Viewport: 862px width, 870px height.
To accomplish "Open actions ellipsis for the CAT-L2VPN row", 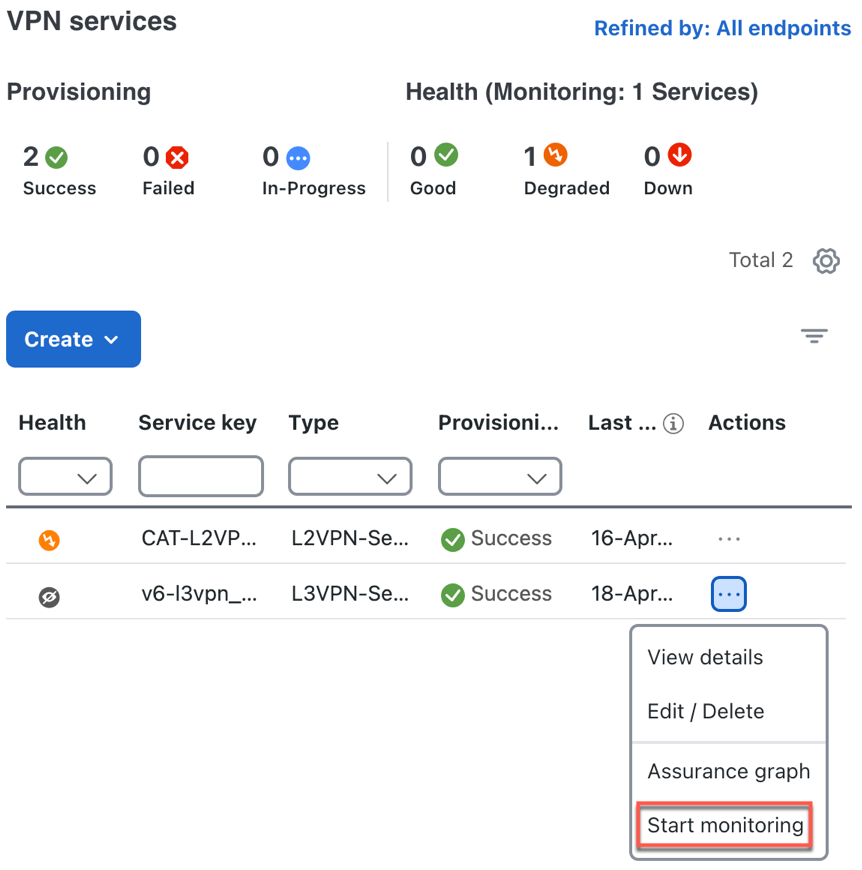I will (x=729, y=539).
